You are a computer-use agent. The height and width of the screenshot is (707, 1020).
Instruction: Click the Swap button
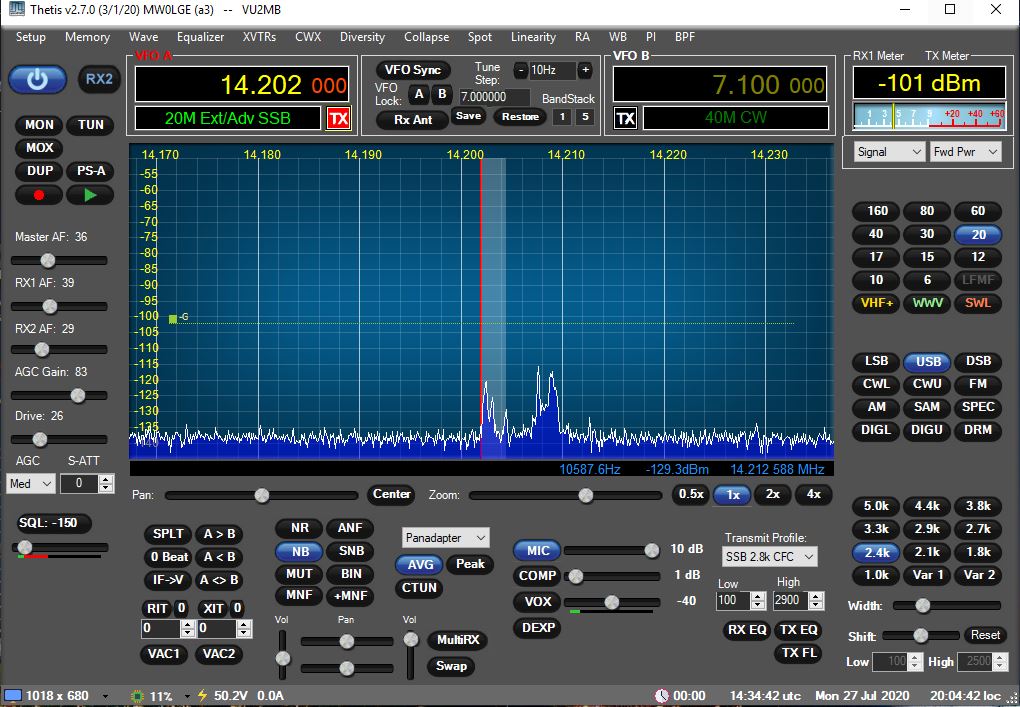click(451, 666)
